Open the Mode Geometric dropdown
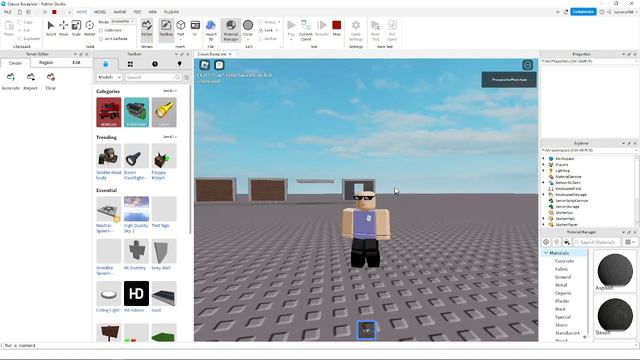The height and width of the screenshot is (360, 640). pos(123,21)
